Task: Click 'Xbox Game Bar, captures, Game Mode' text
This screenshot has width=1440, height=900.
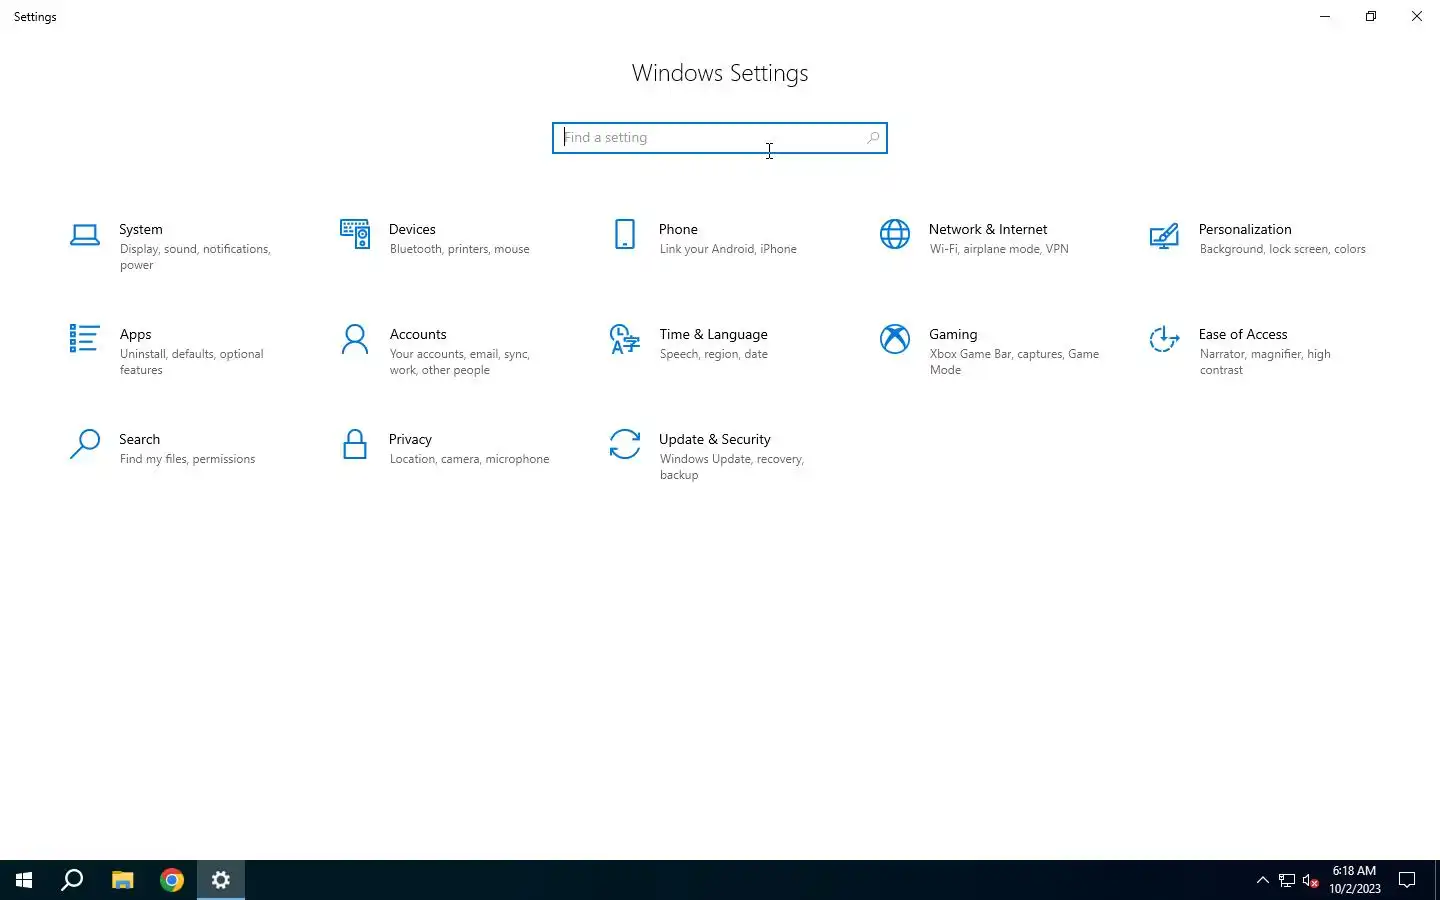Action: click(1014, 362)
